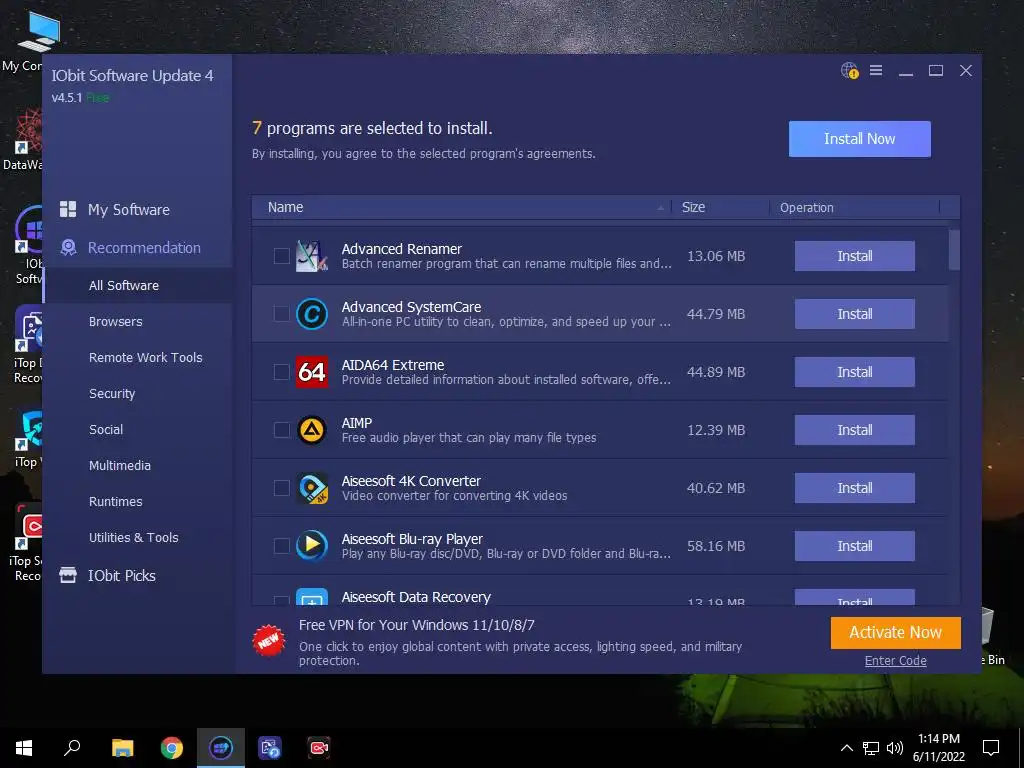Select All Software category

(x=138, y=285)
